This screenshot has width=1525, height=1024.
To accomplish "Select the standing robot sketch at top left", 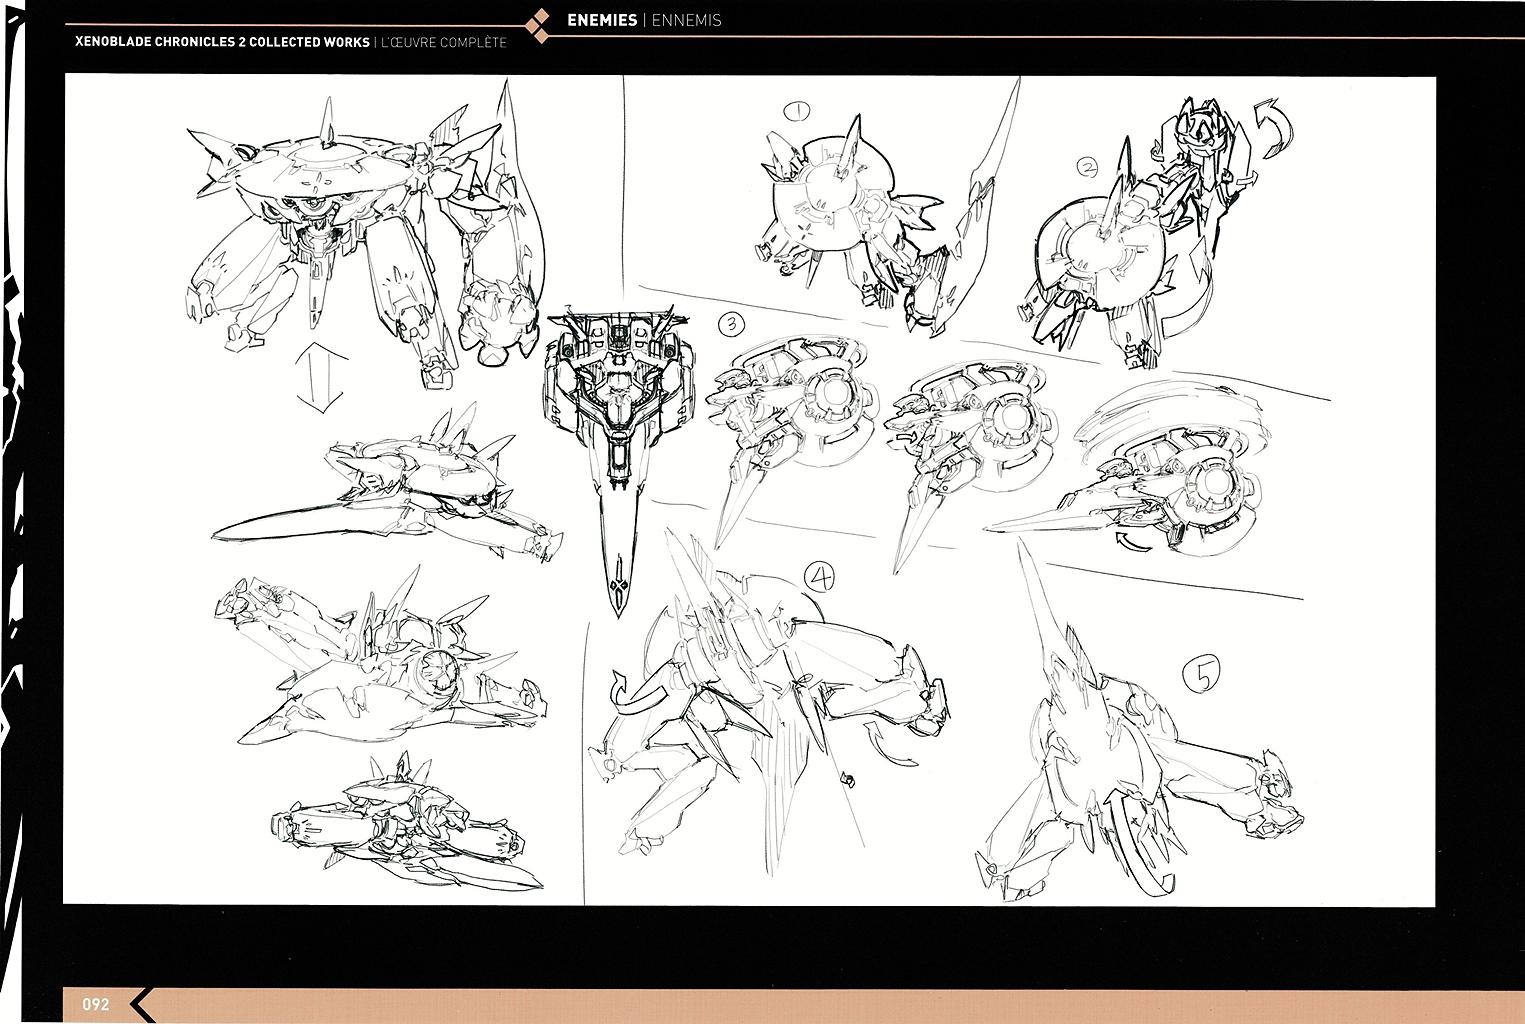I will coord(340,230).
